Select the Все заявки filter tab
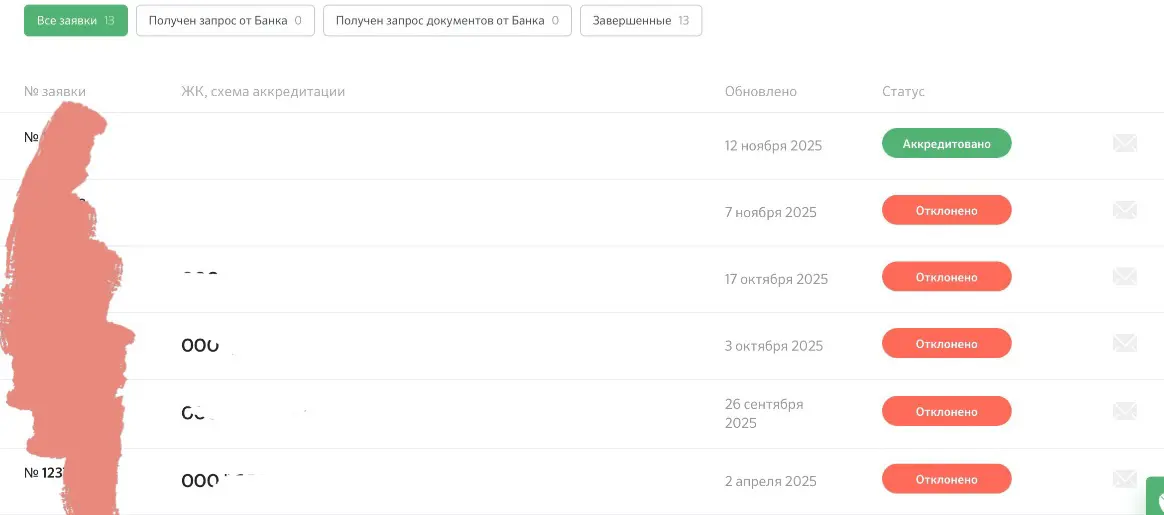Image resolution: width=1164 pixels, height=515 pixels. tap(76, 21)
